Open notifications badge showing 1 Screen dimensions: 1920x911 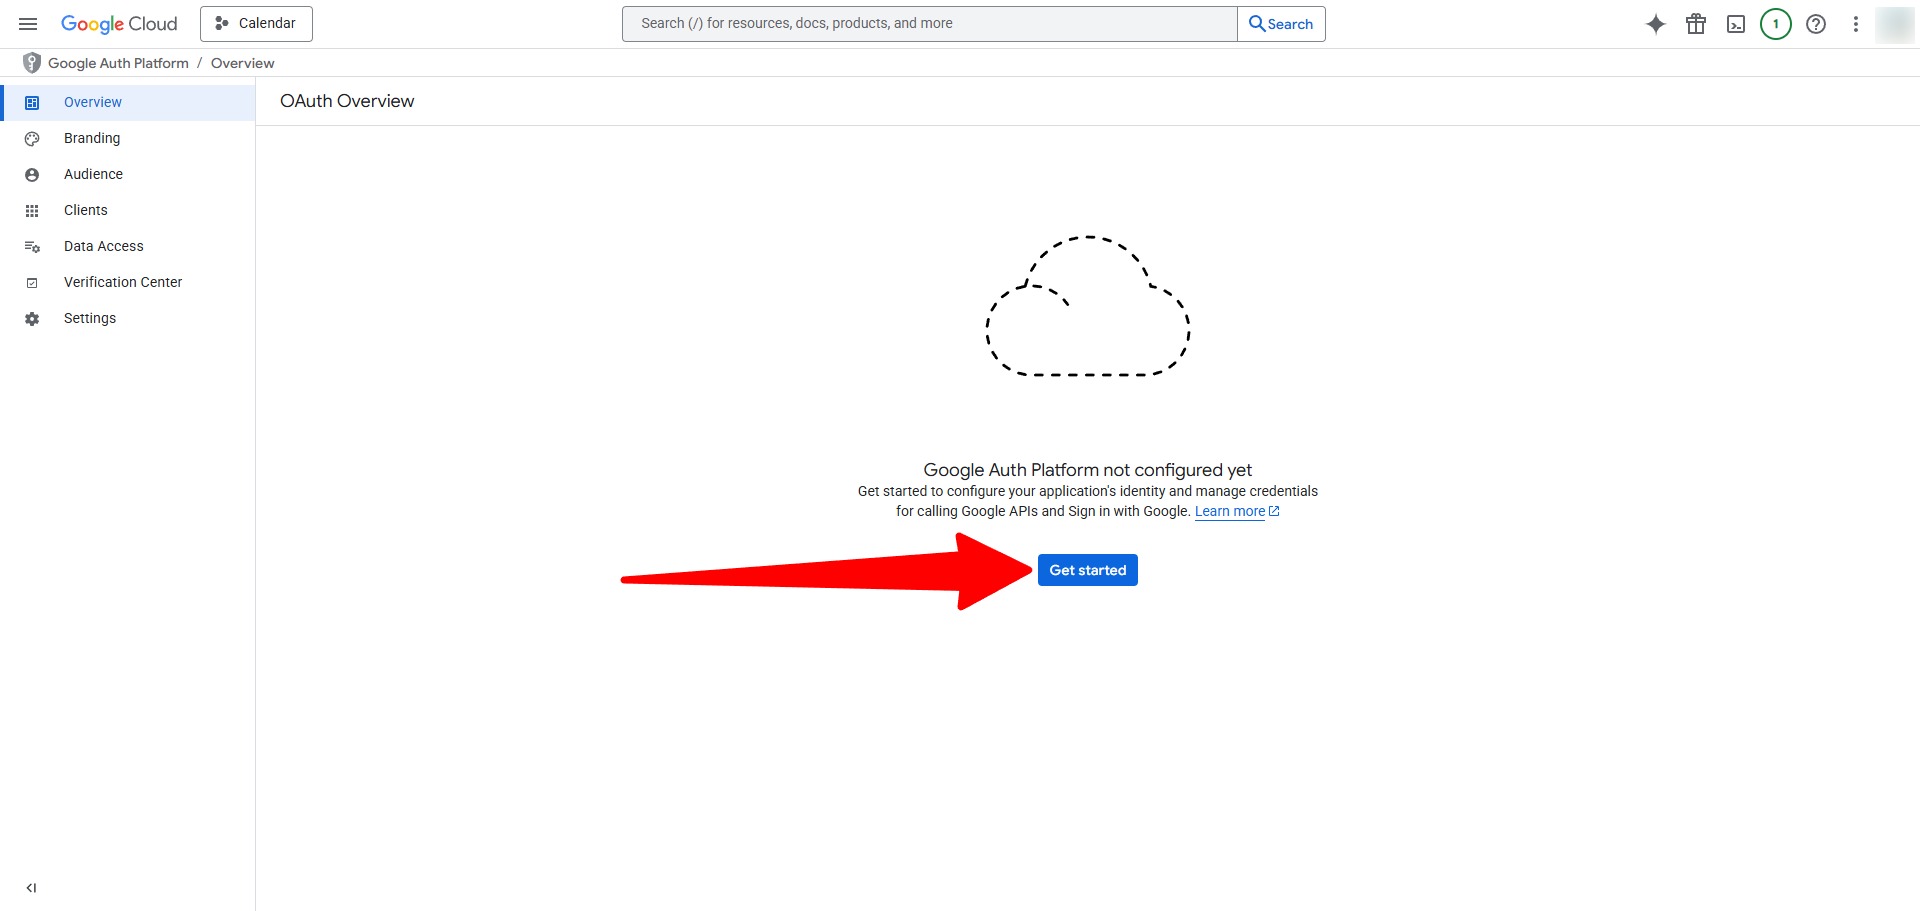(1776, 24)
